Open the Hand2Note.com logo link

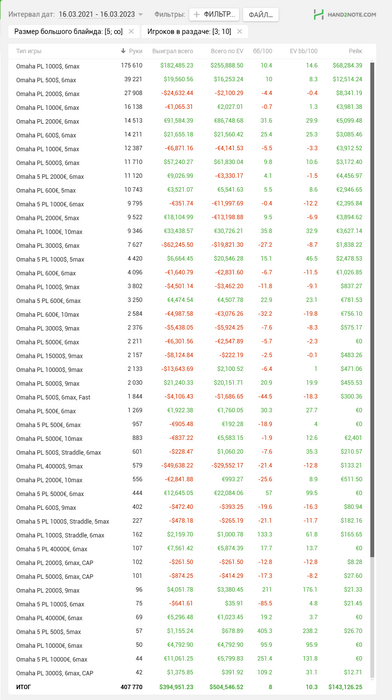pos(344,14)
